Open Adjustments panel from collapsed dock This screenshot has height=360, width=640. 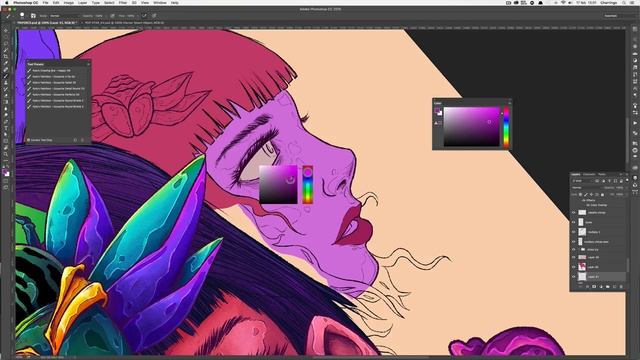635,60
